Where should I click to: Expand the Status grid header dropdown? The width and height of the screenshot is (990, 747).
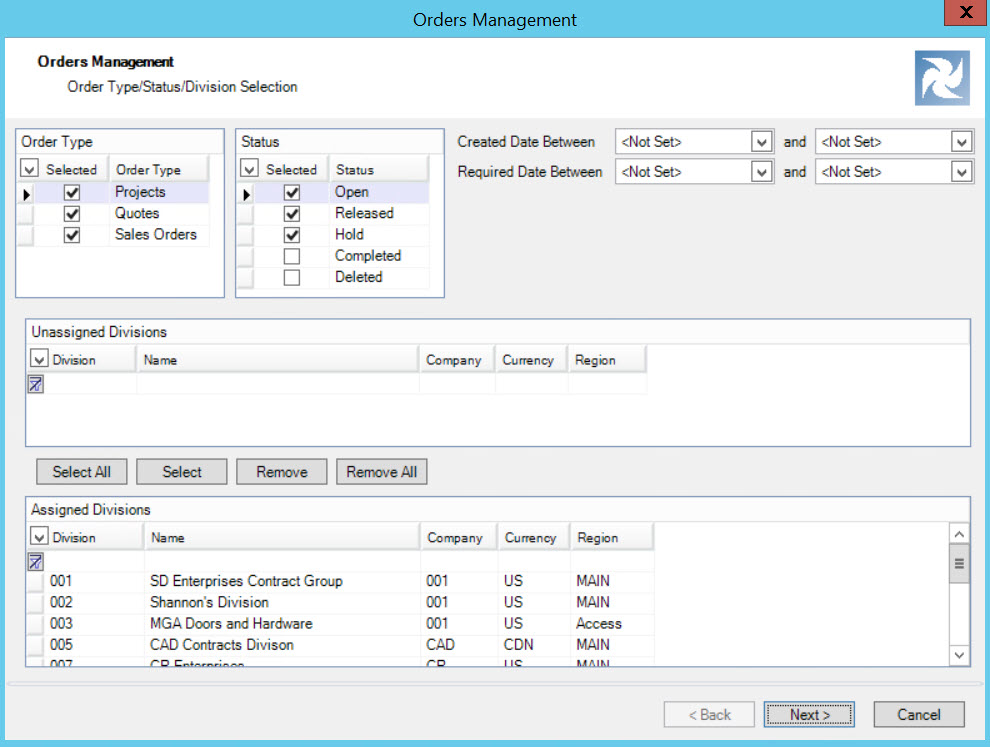tap(249, 169)
